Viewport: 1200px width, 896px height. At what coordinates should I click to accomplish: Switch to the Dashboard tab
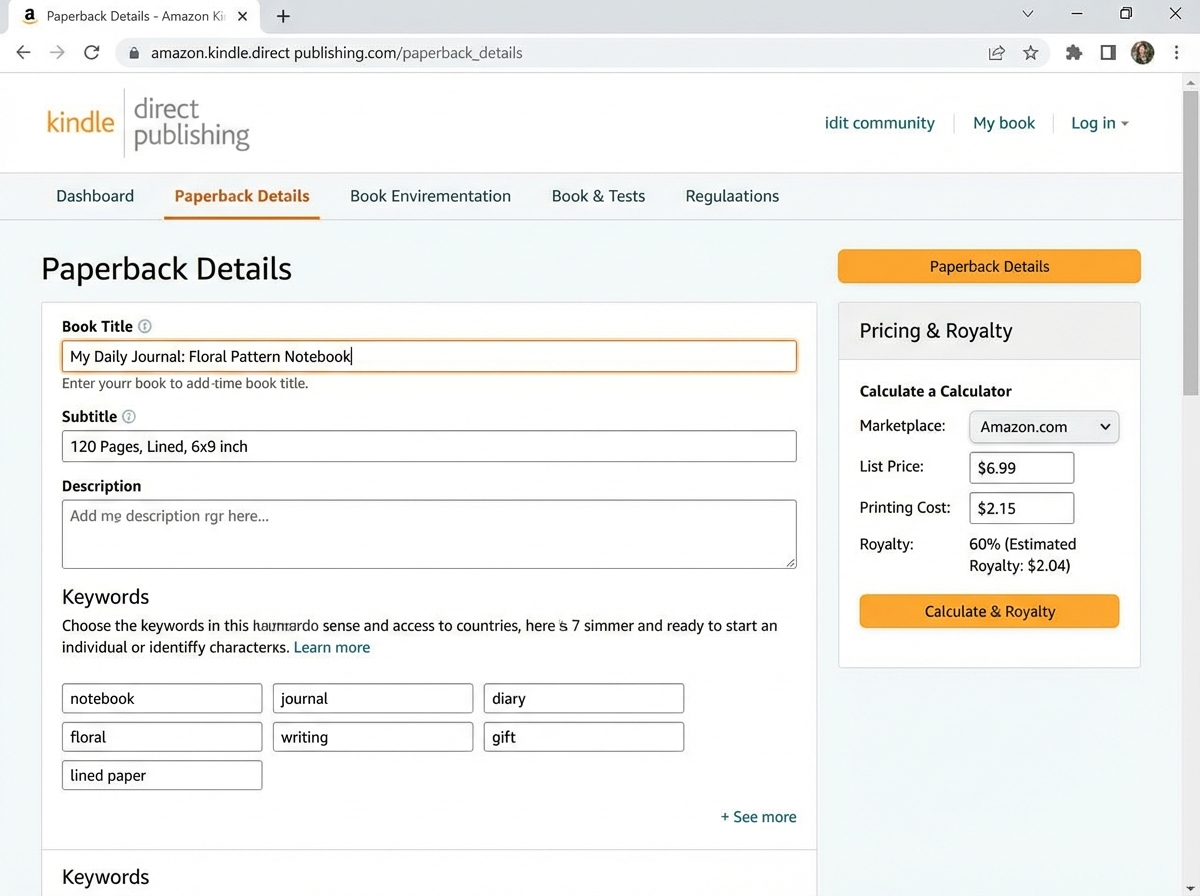pyautogui.click(x=95, y=195)
